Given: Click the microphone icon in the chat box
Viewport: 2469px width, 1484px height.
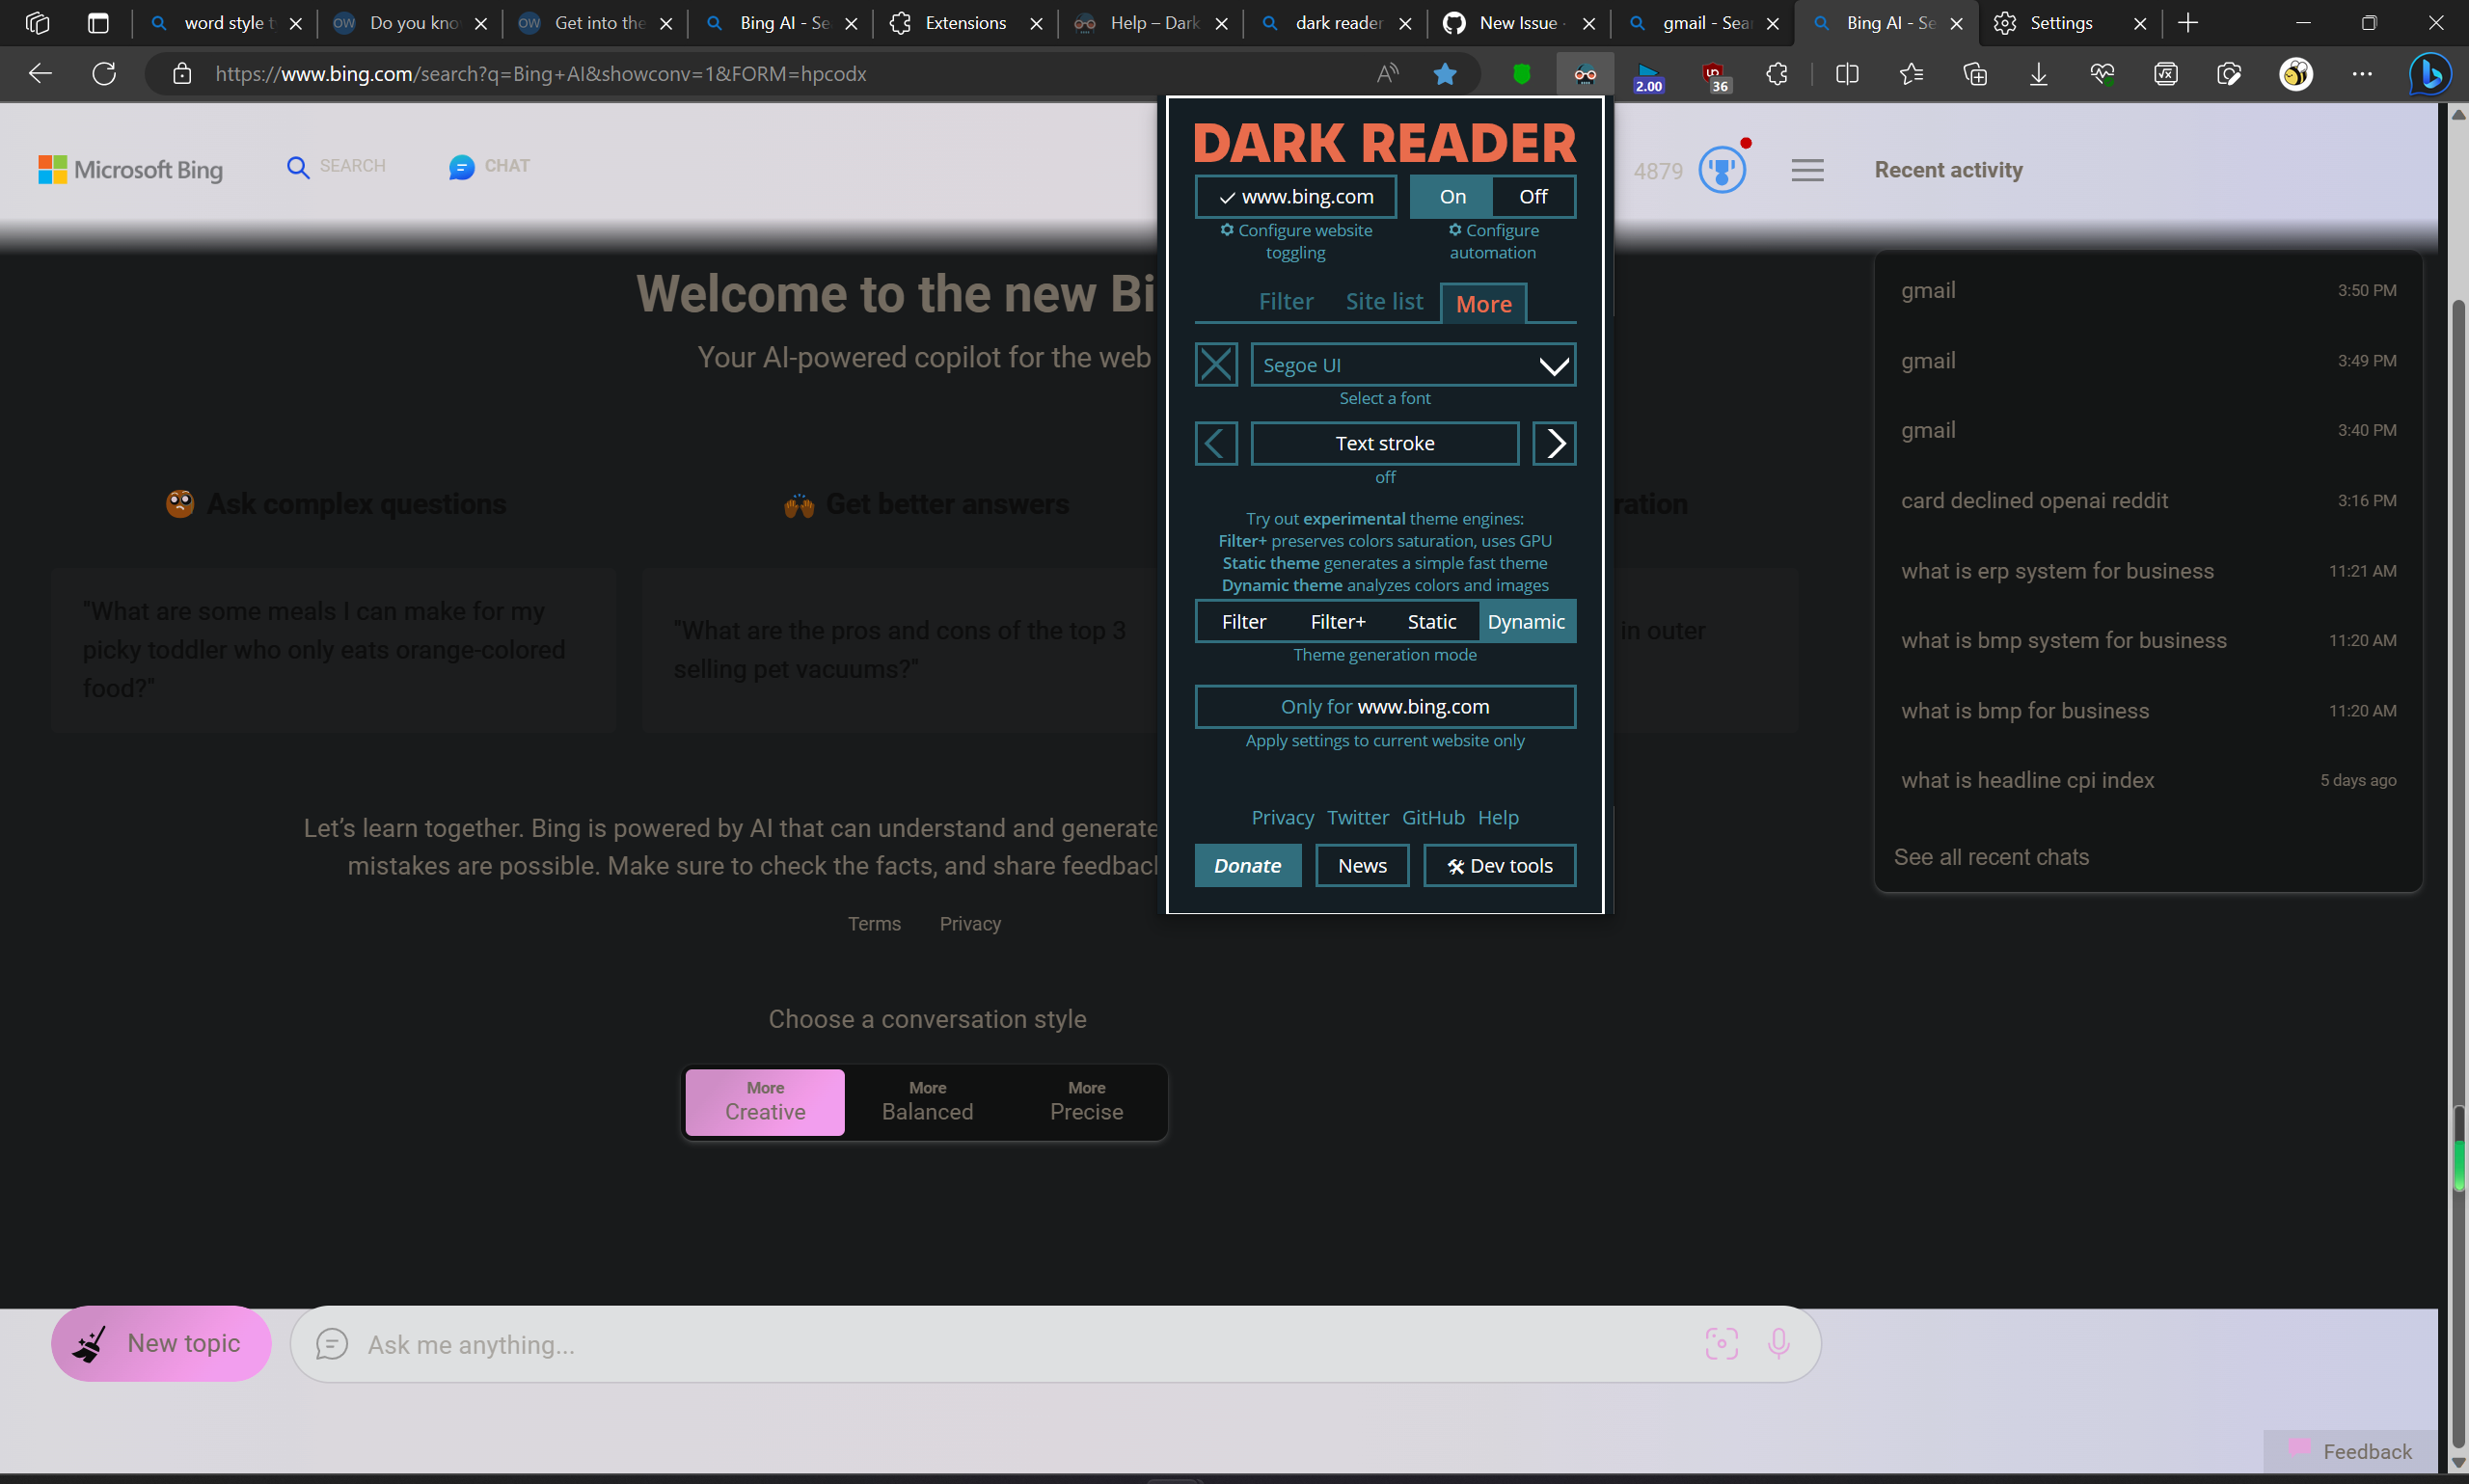Looking at the screenshot, I should (x=1779, y=1344).
